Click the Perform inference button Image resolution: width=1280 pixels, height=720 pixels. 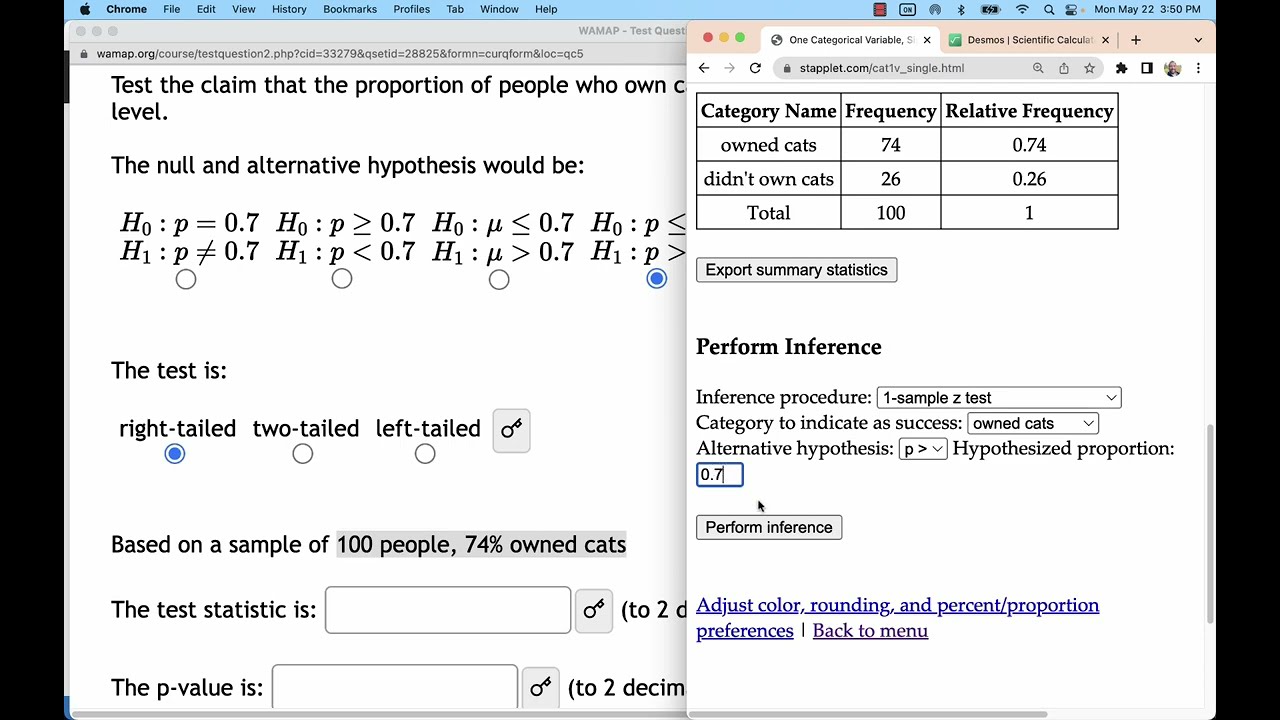768,528
